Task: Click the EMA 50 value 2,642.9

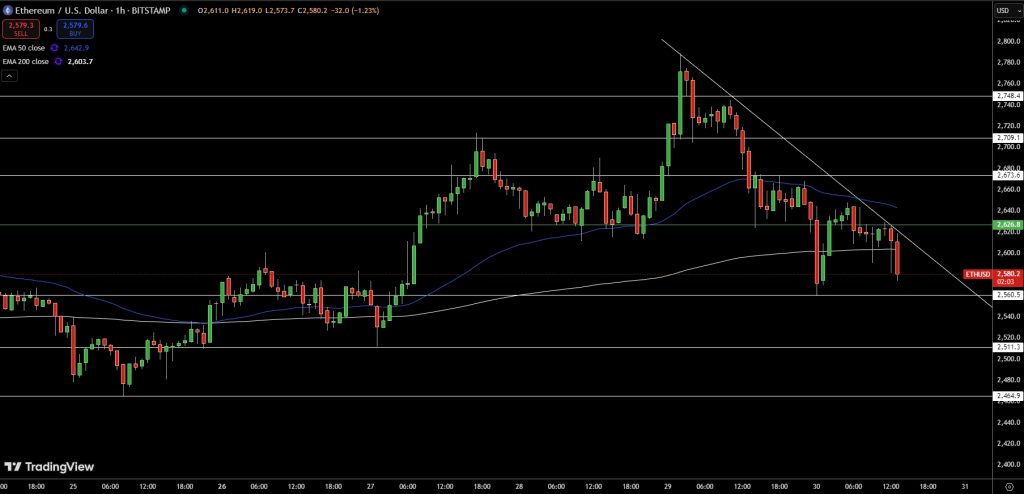Action: (76, 48)
